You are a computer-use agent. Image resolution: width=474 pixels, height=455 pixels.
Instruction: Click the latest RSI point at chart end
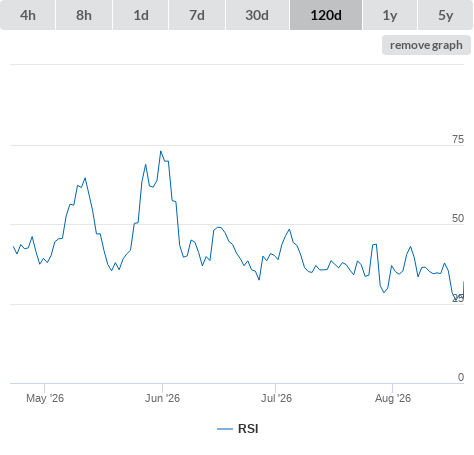[x=463, y=282]
